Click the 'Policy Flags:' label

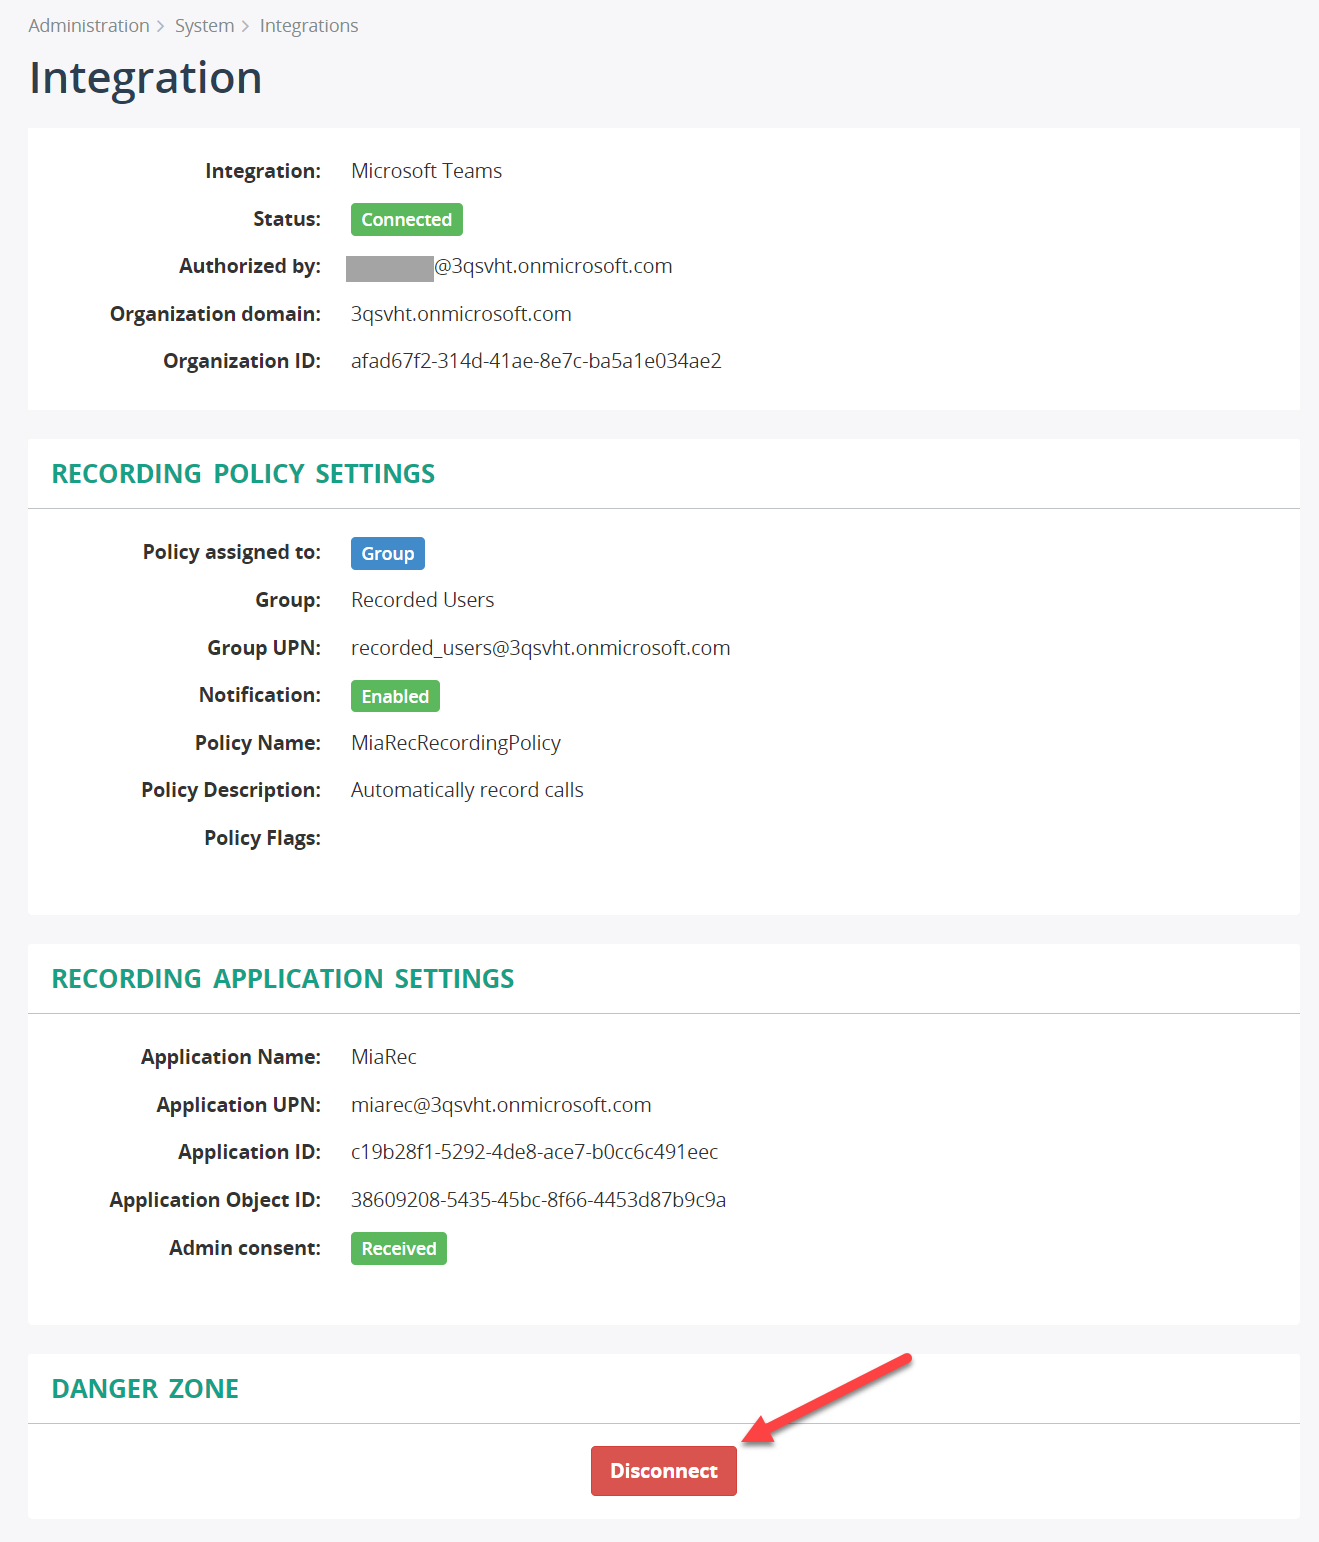263,838
